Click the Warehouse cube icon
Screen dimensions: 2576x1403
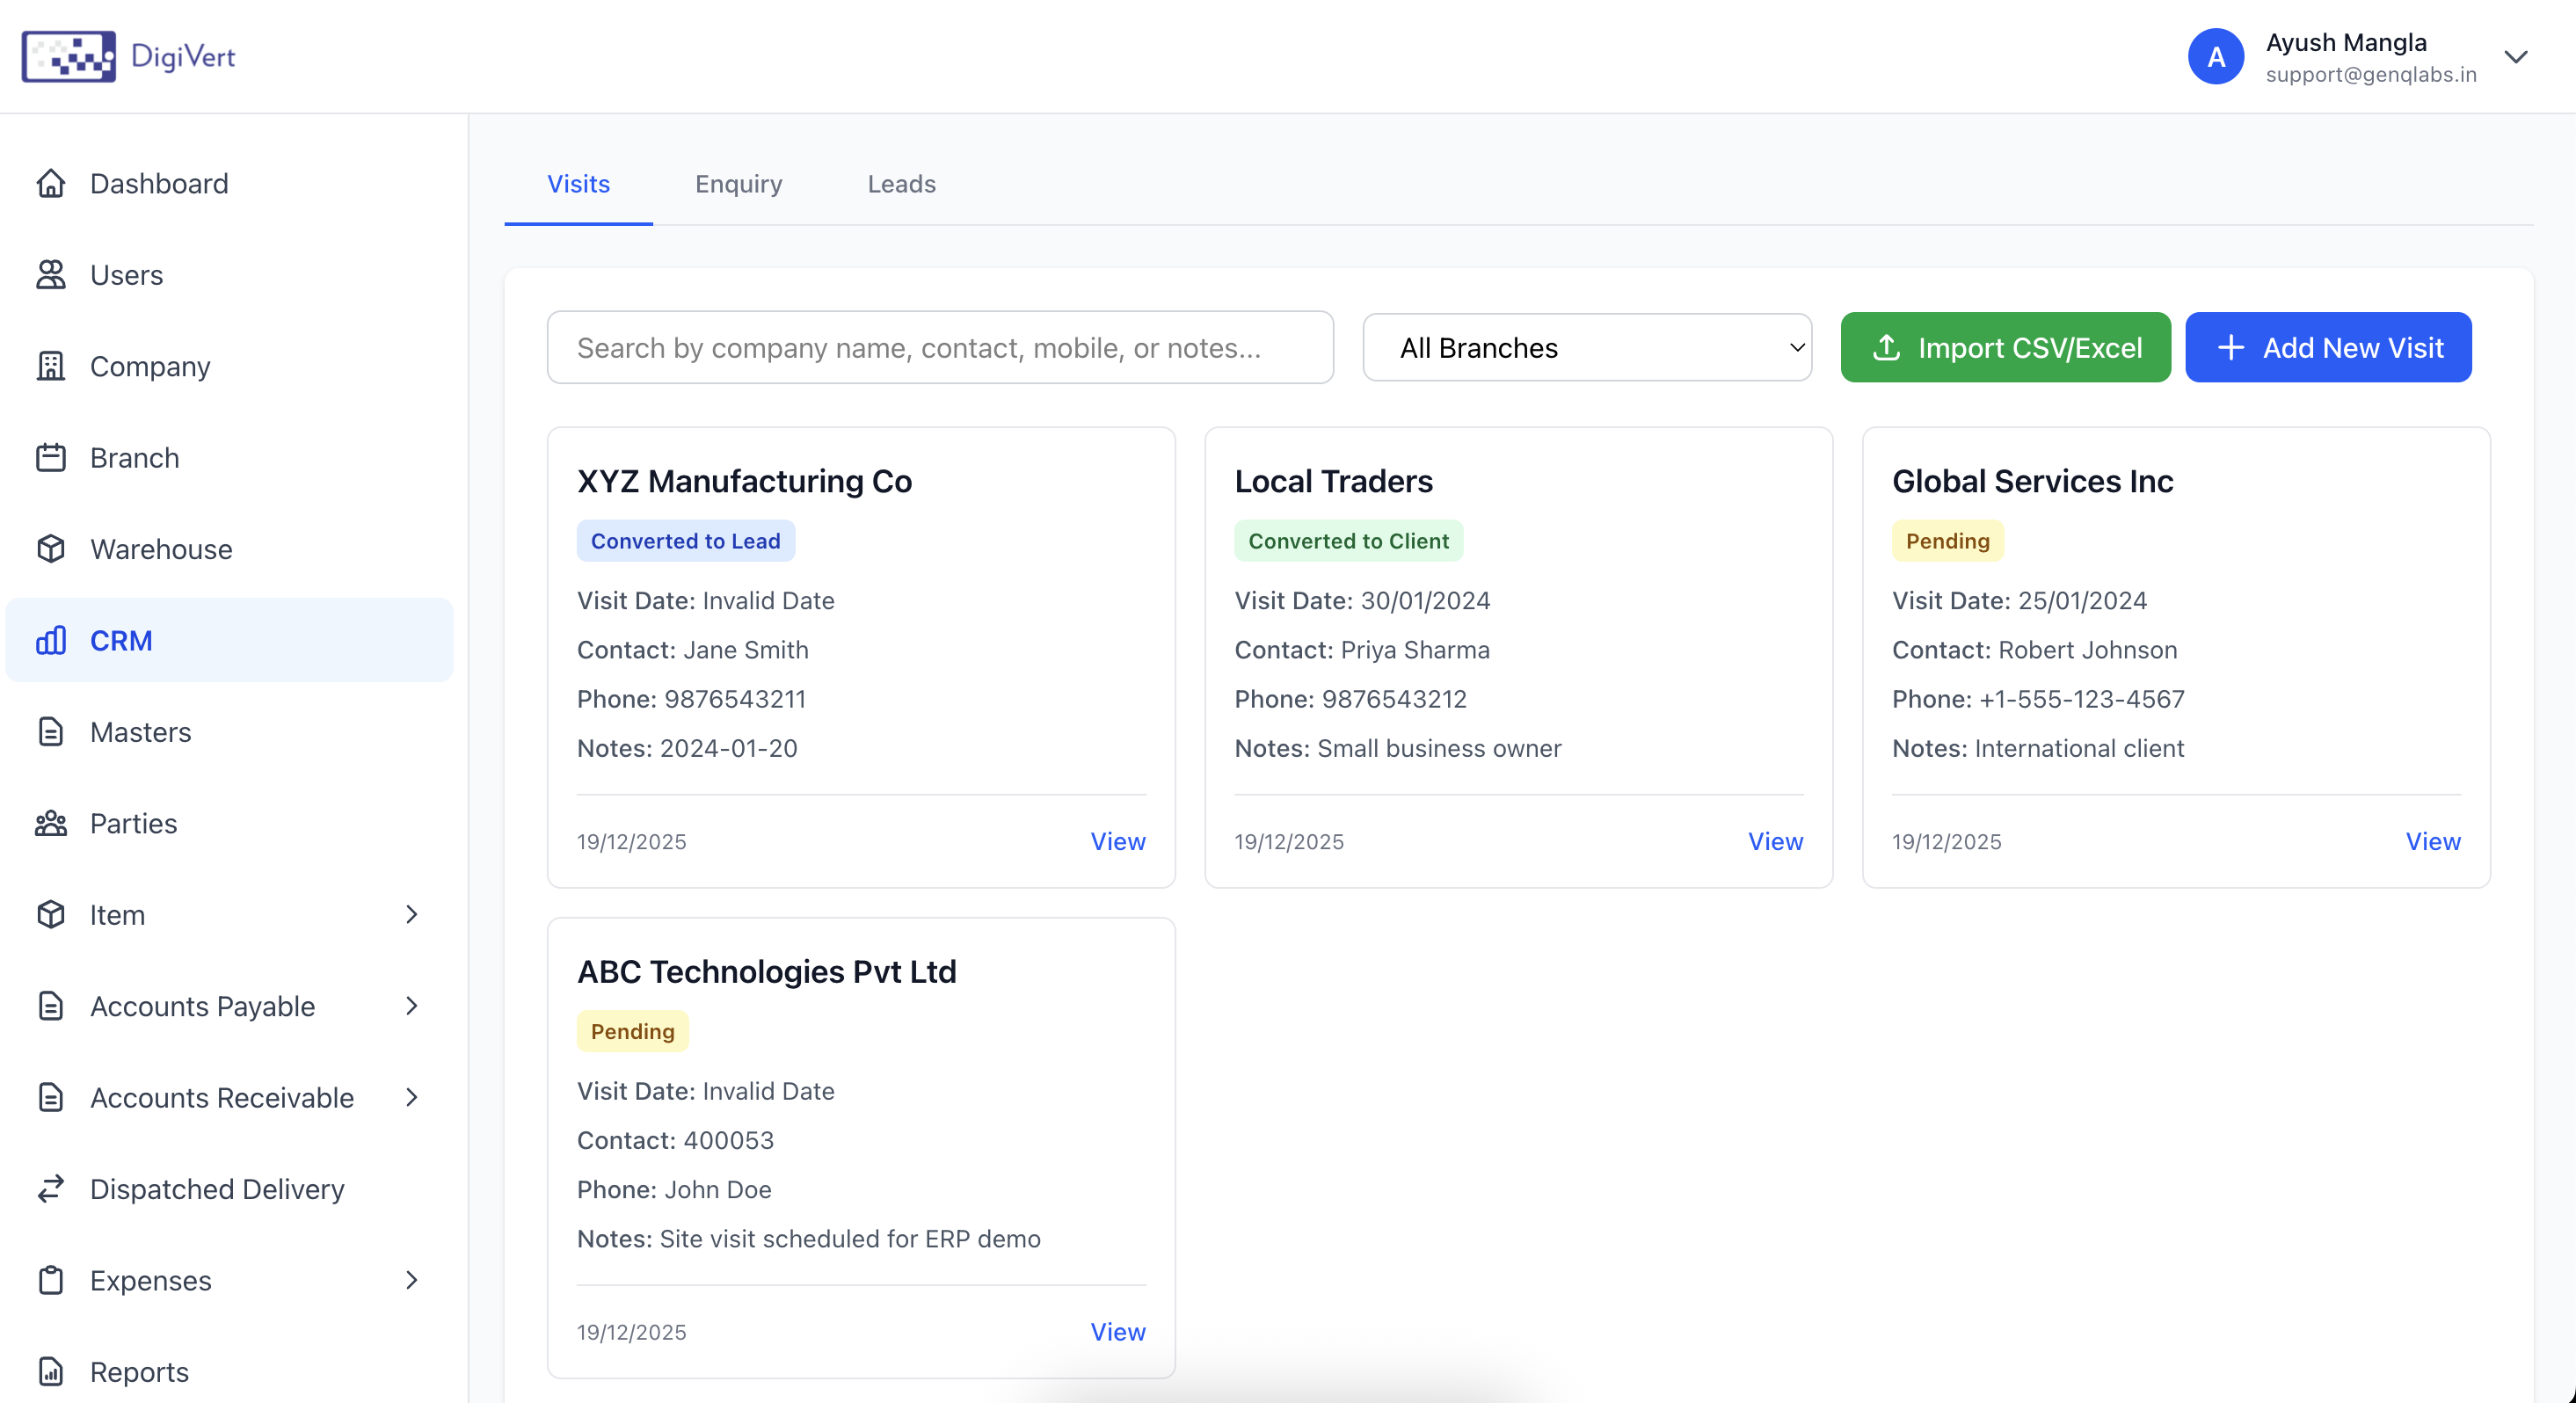[x=51, y=549]
